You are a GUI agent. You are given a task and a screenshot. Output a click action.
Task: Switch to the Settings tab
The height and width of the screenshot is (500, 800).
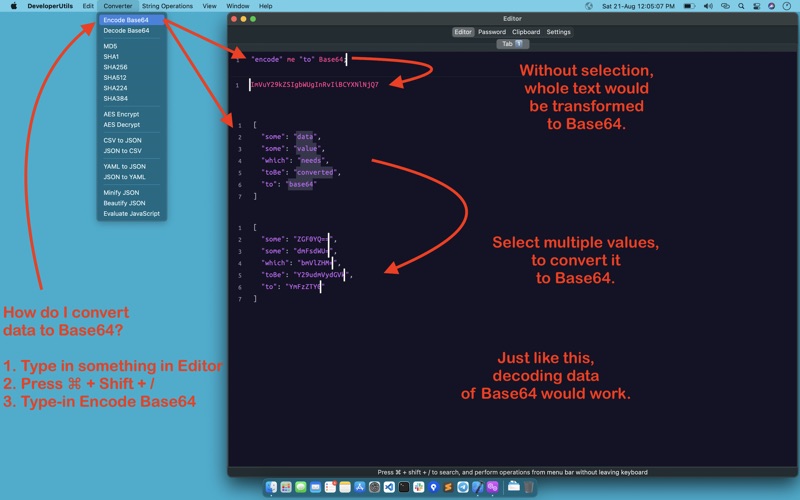tap(558, 32)
